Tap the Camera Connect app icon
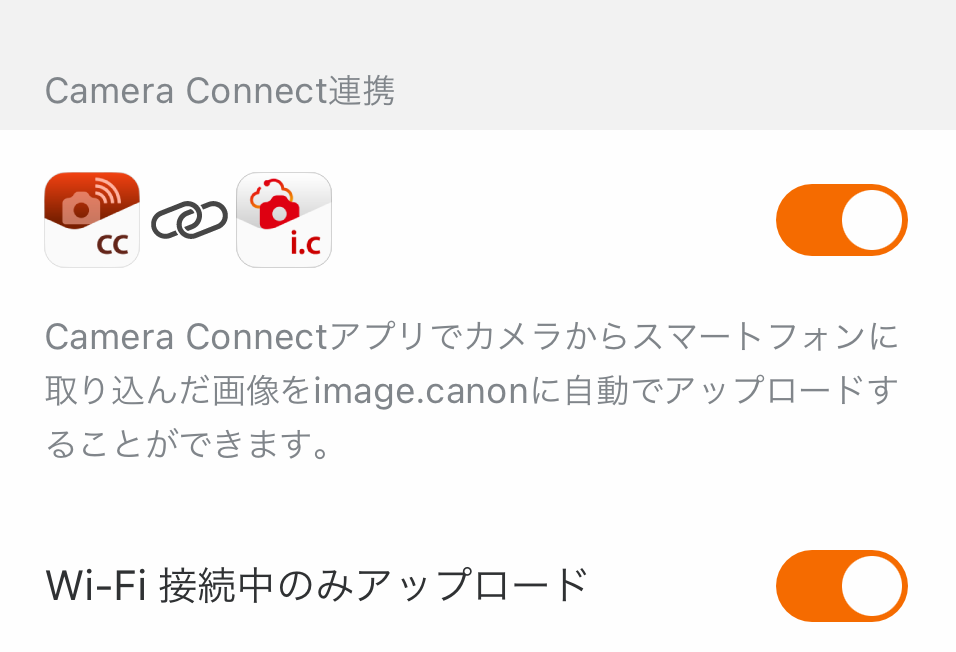Viewport: 956px width, 652px height. click(x=92, y=220)
